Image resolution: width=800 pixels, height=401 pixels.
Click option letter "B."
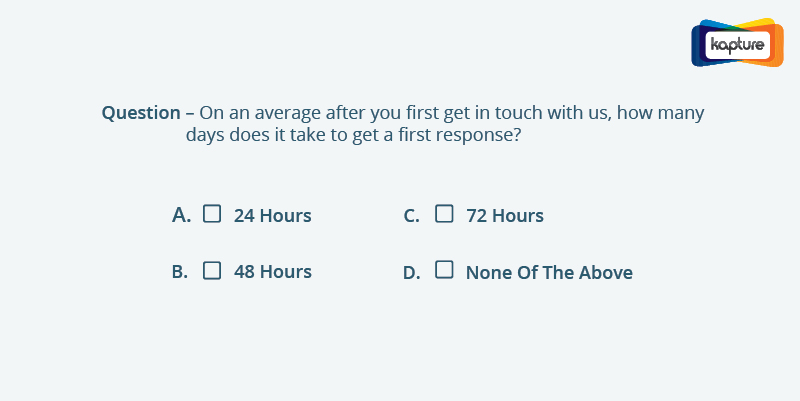point(180,272)
